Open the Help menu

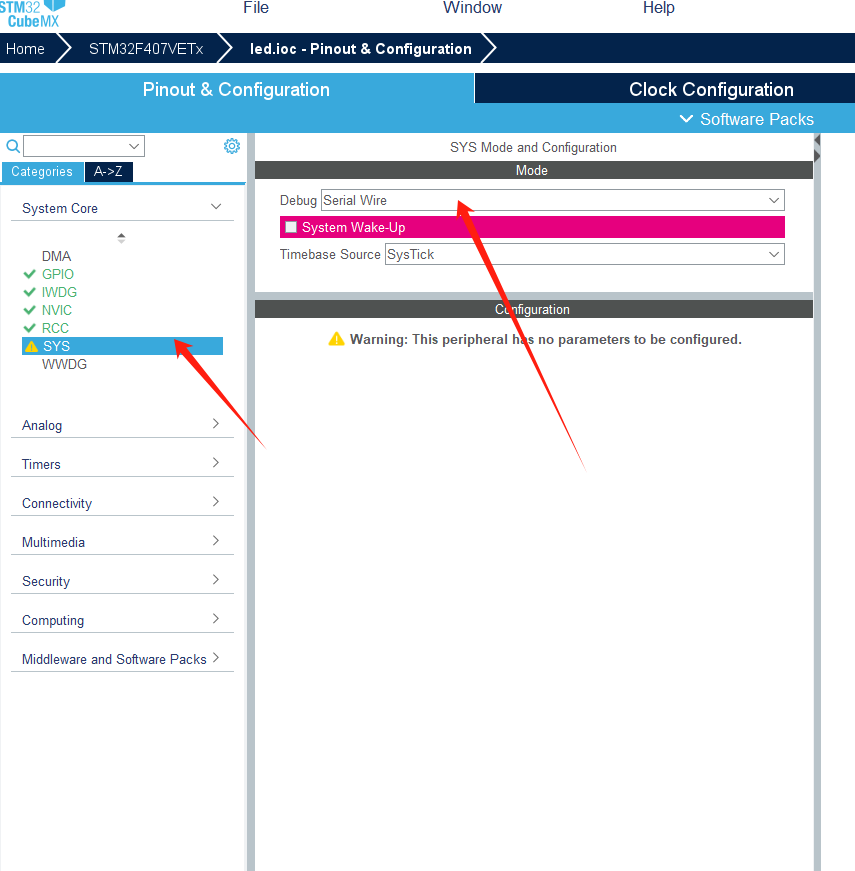tap(658, 8)
